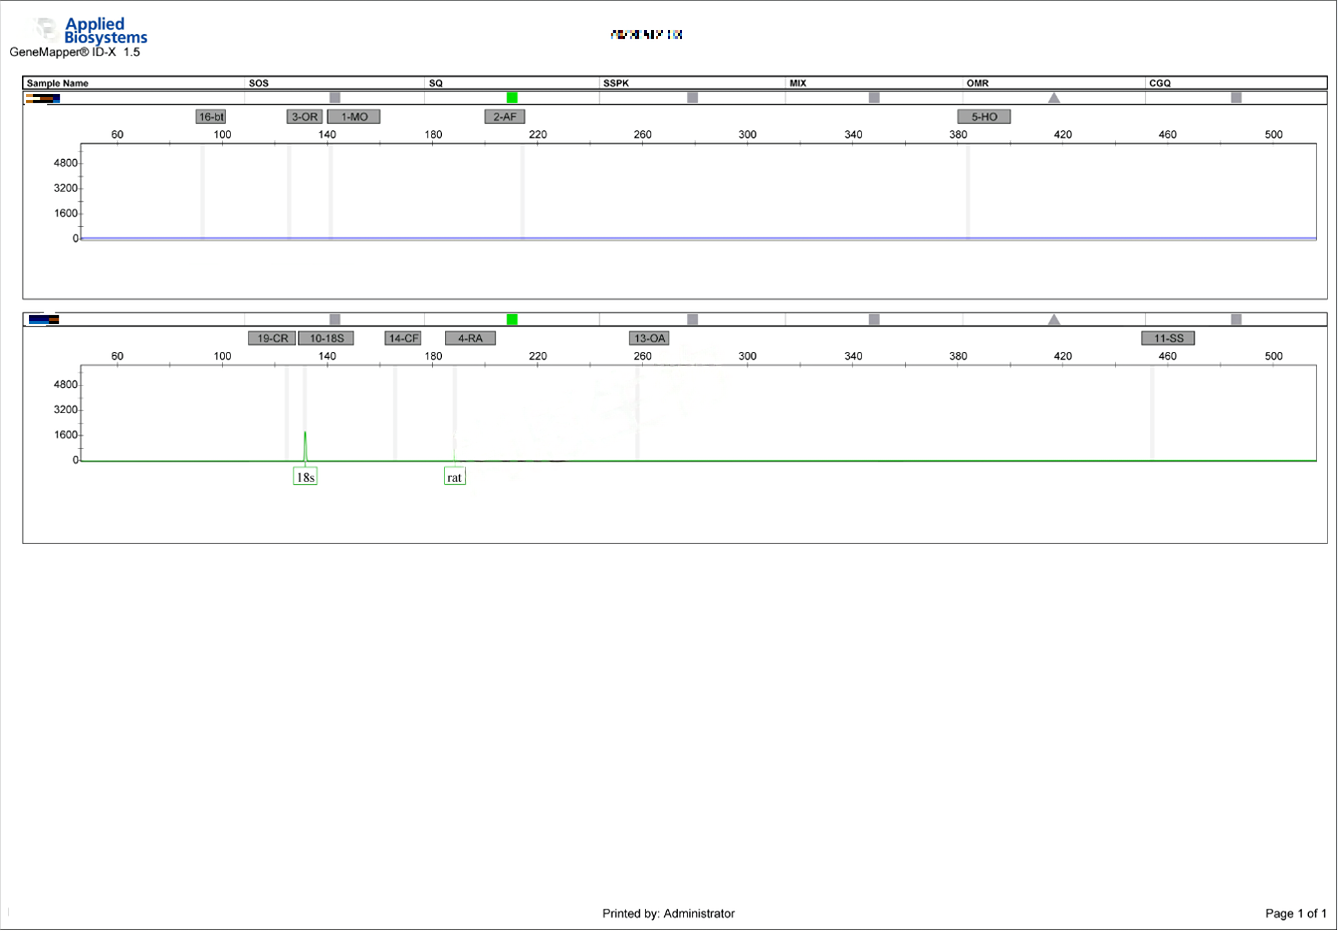This screenshot has height=931, width=1338.
Task: Select the 4-RA marker label
Action: click(470, 339)
